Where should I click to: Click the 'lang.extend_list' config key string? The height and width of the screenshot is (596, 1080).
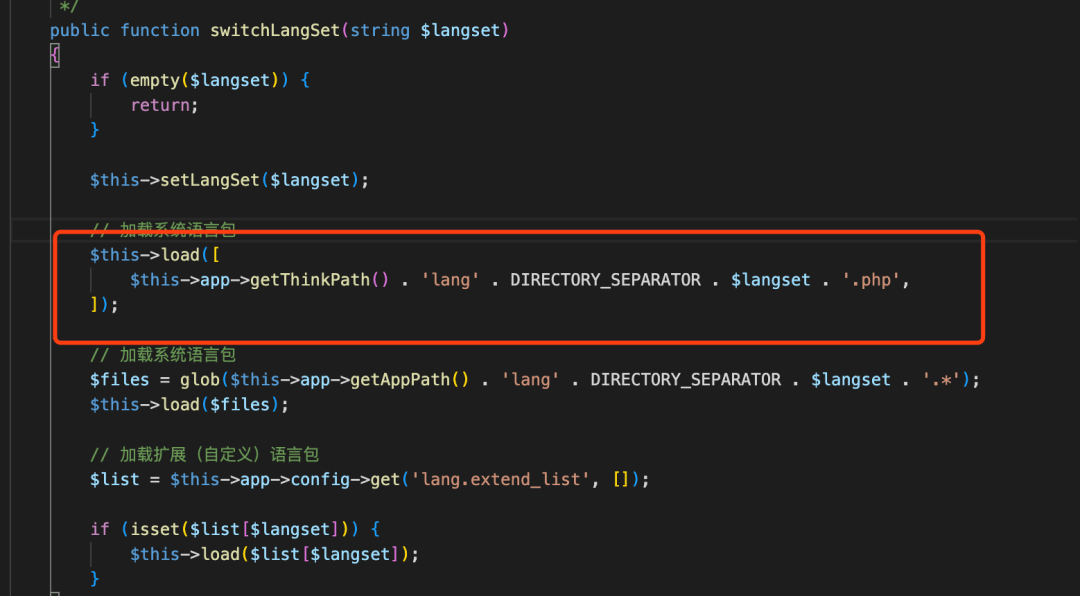501,479
